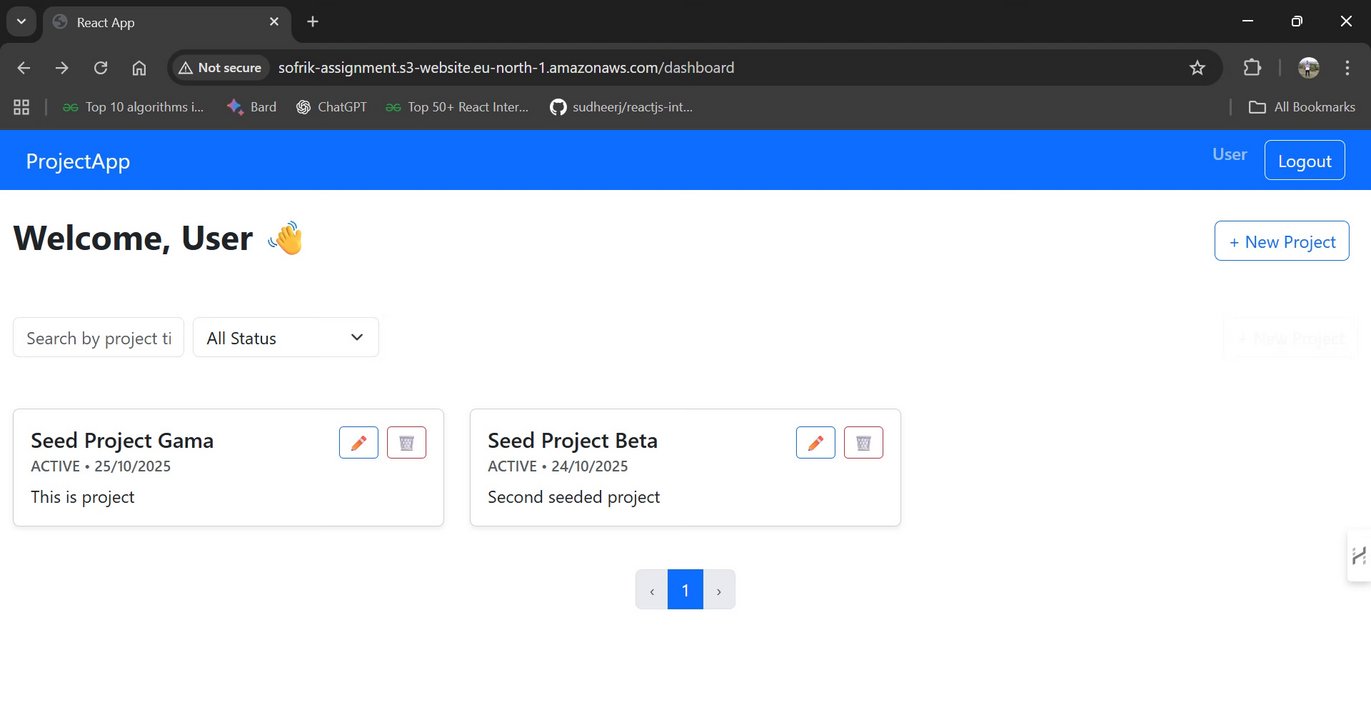Open Chrome three-dot menu
The image size is (1371, 720).
pos(1343,68)
